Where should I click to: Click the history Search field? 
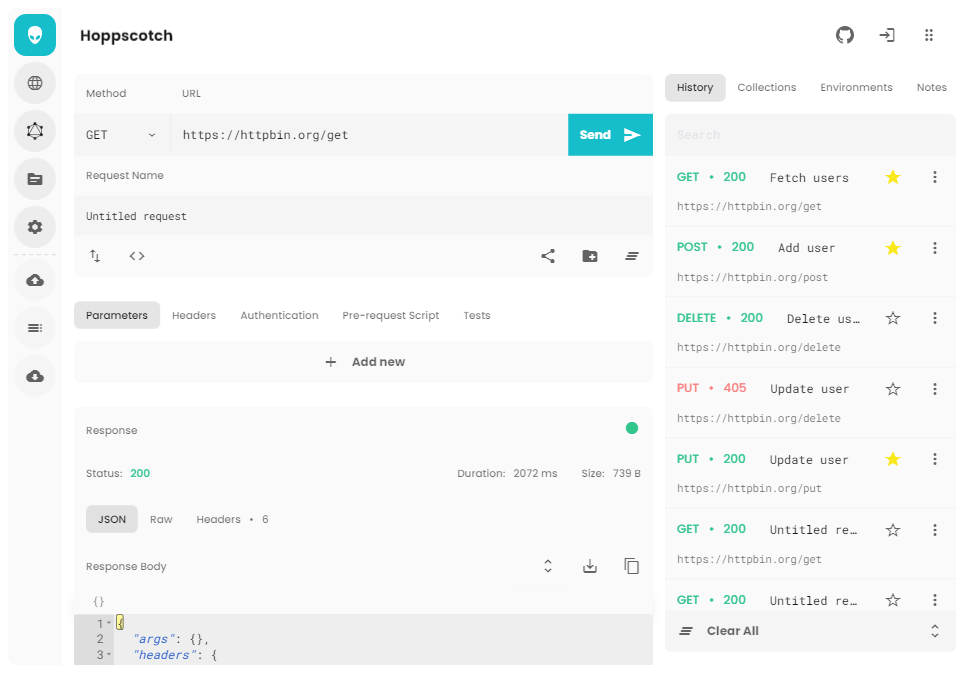click(810, 135)
